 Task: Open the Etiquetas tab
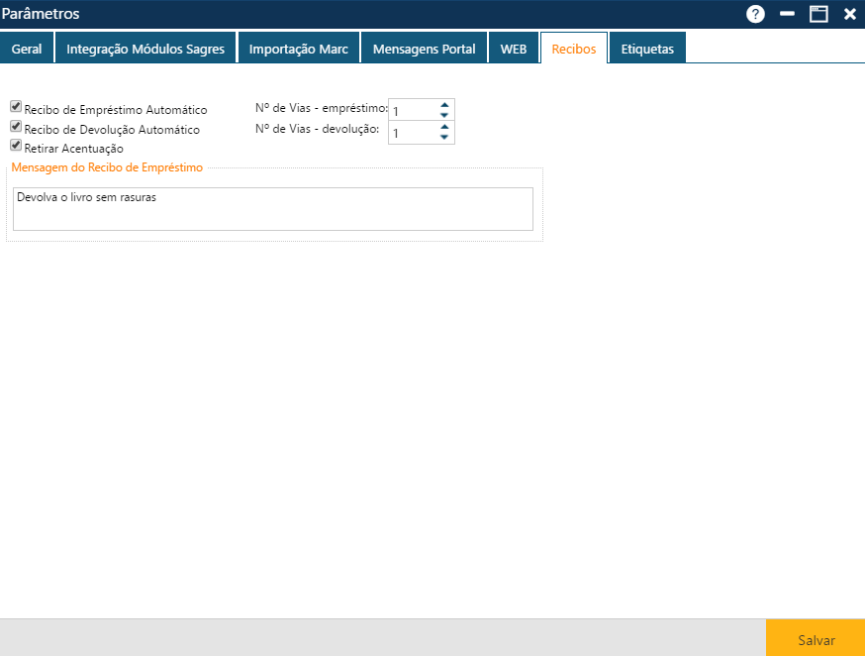(x=647, y=46)
